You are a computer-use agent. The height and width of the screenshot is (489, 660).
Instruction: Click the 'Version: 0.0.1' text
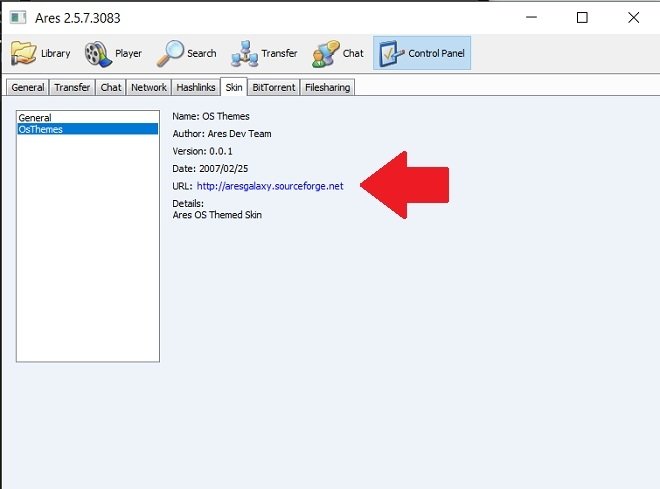coord(202,151)
